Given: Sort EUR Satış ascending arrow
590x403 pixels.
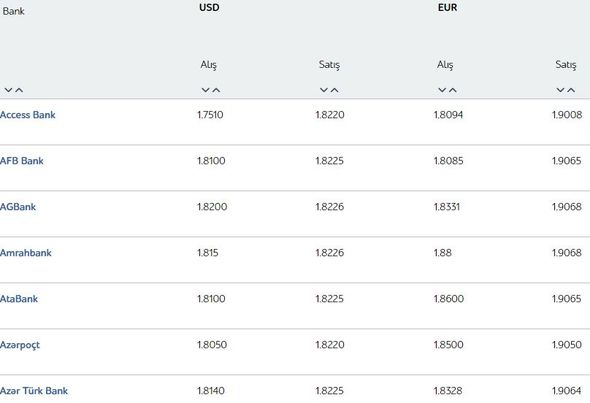Looking at the screenshot, I should click(571, 90).
